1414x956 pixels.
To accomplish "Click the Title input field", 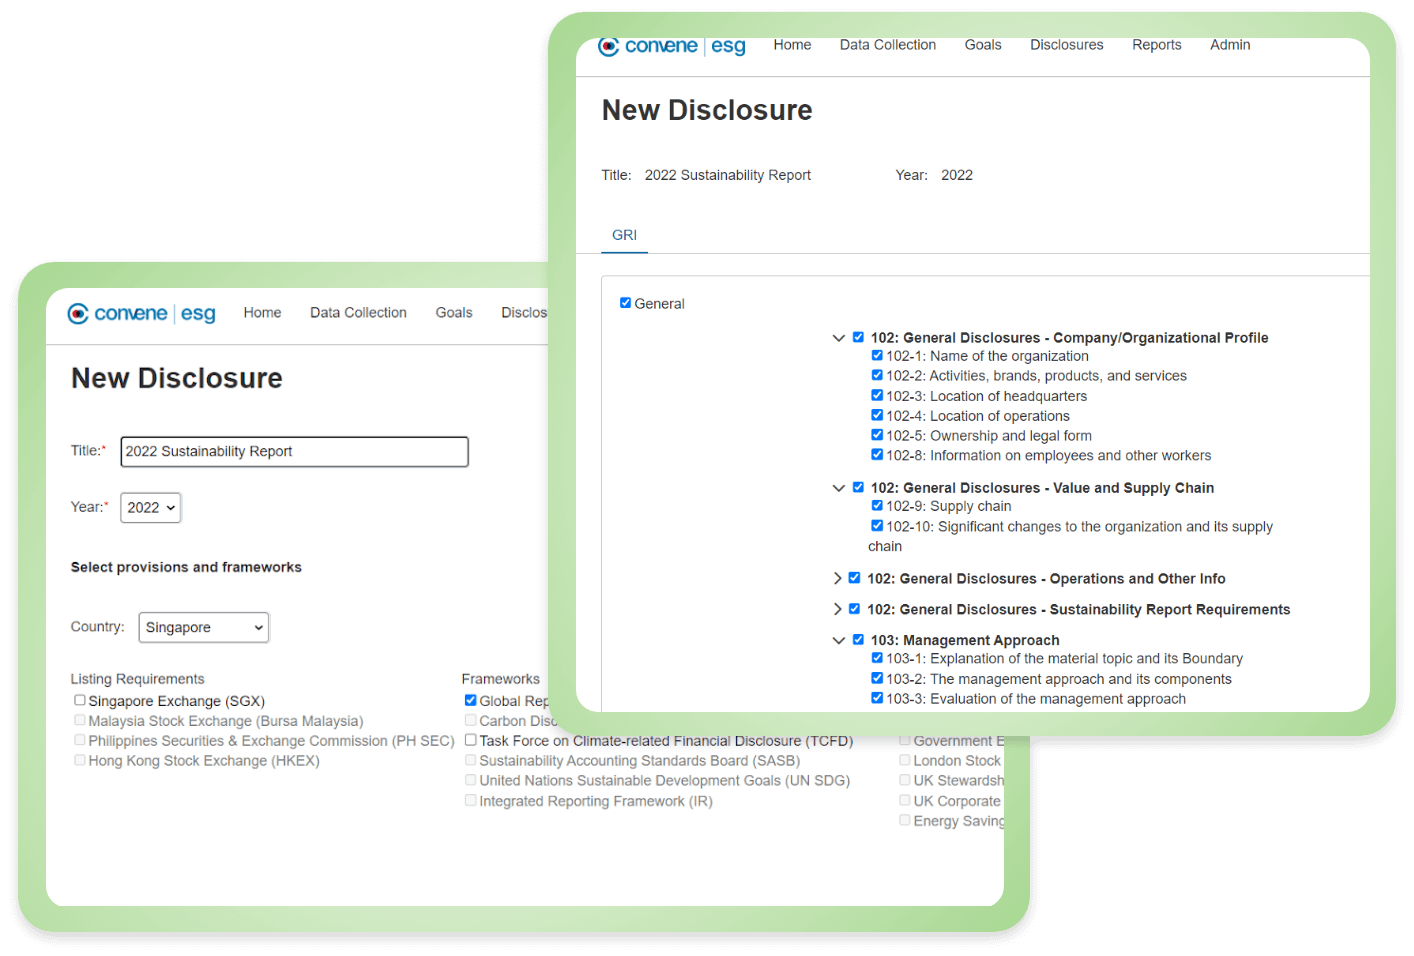I will [x=294, y=452].
